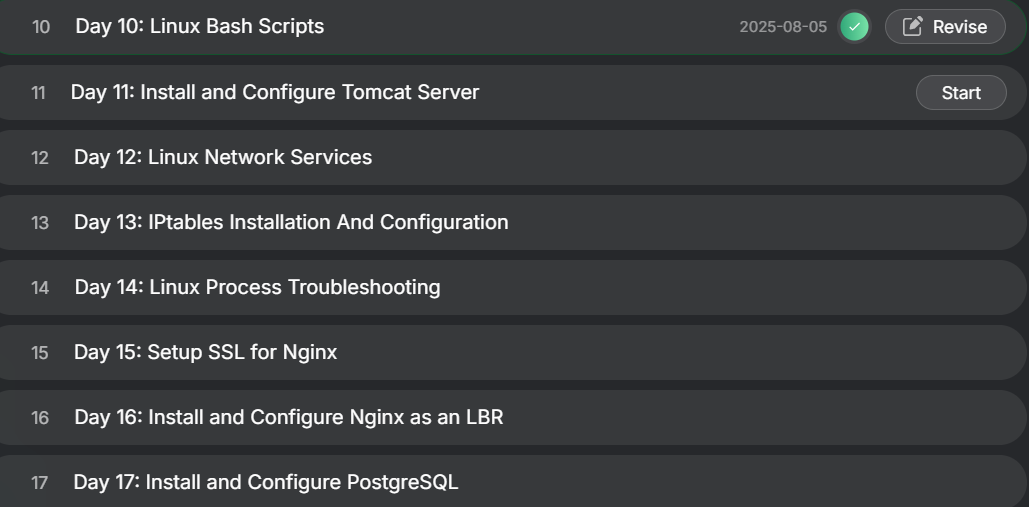Image resolution: width=1029 pixels, height=507 pixels.
Task: Select Day 14: Linux Process Troubleshooting
Action: pos(257,287)
